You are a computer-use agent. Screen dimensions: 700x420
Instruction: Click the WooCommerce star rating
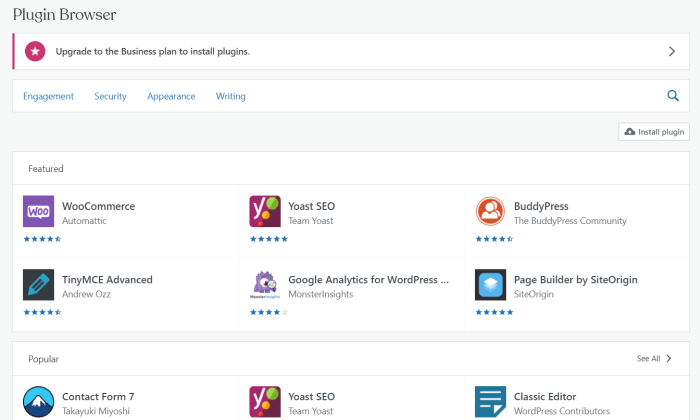click(42, 239)
